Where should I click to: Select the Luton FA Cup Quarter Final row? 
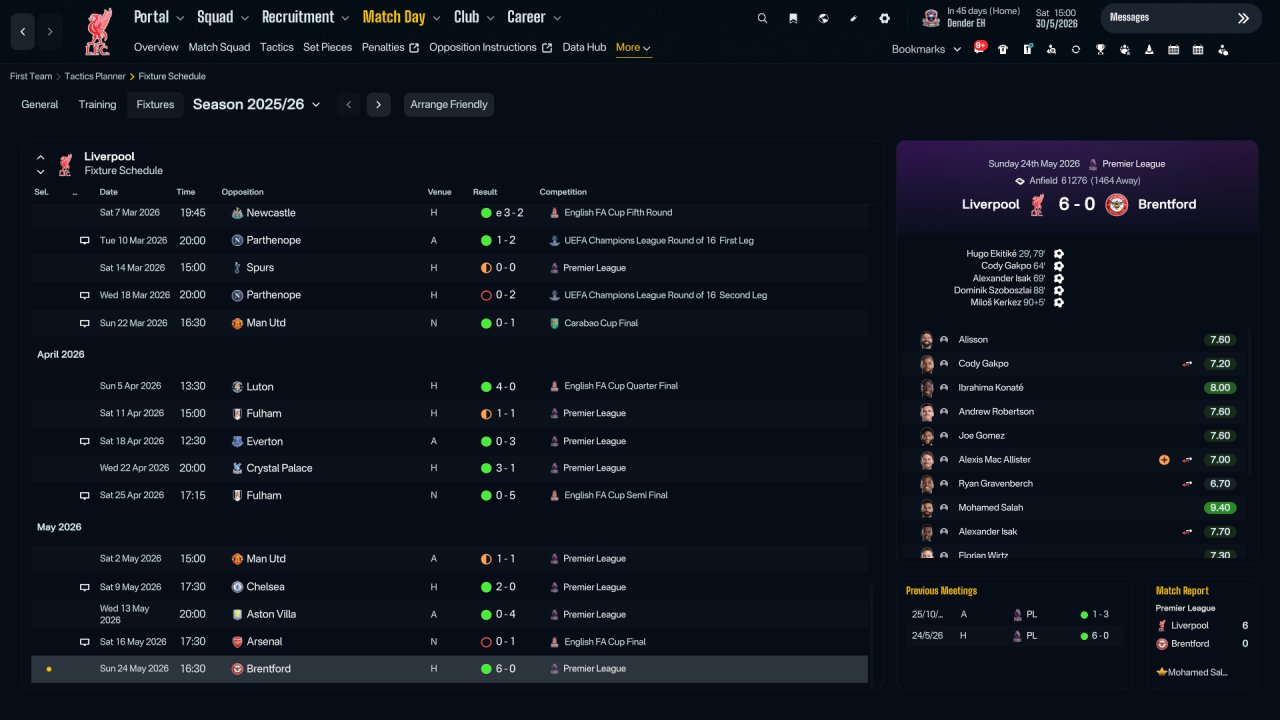pos(450,386)
